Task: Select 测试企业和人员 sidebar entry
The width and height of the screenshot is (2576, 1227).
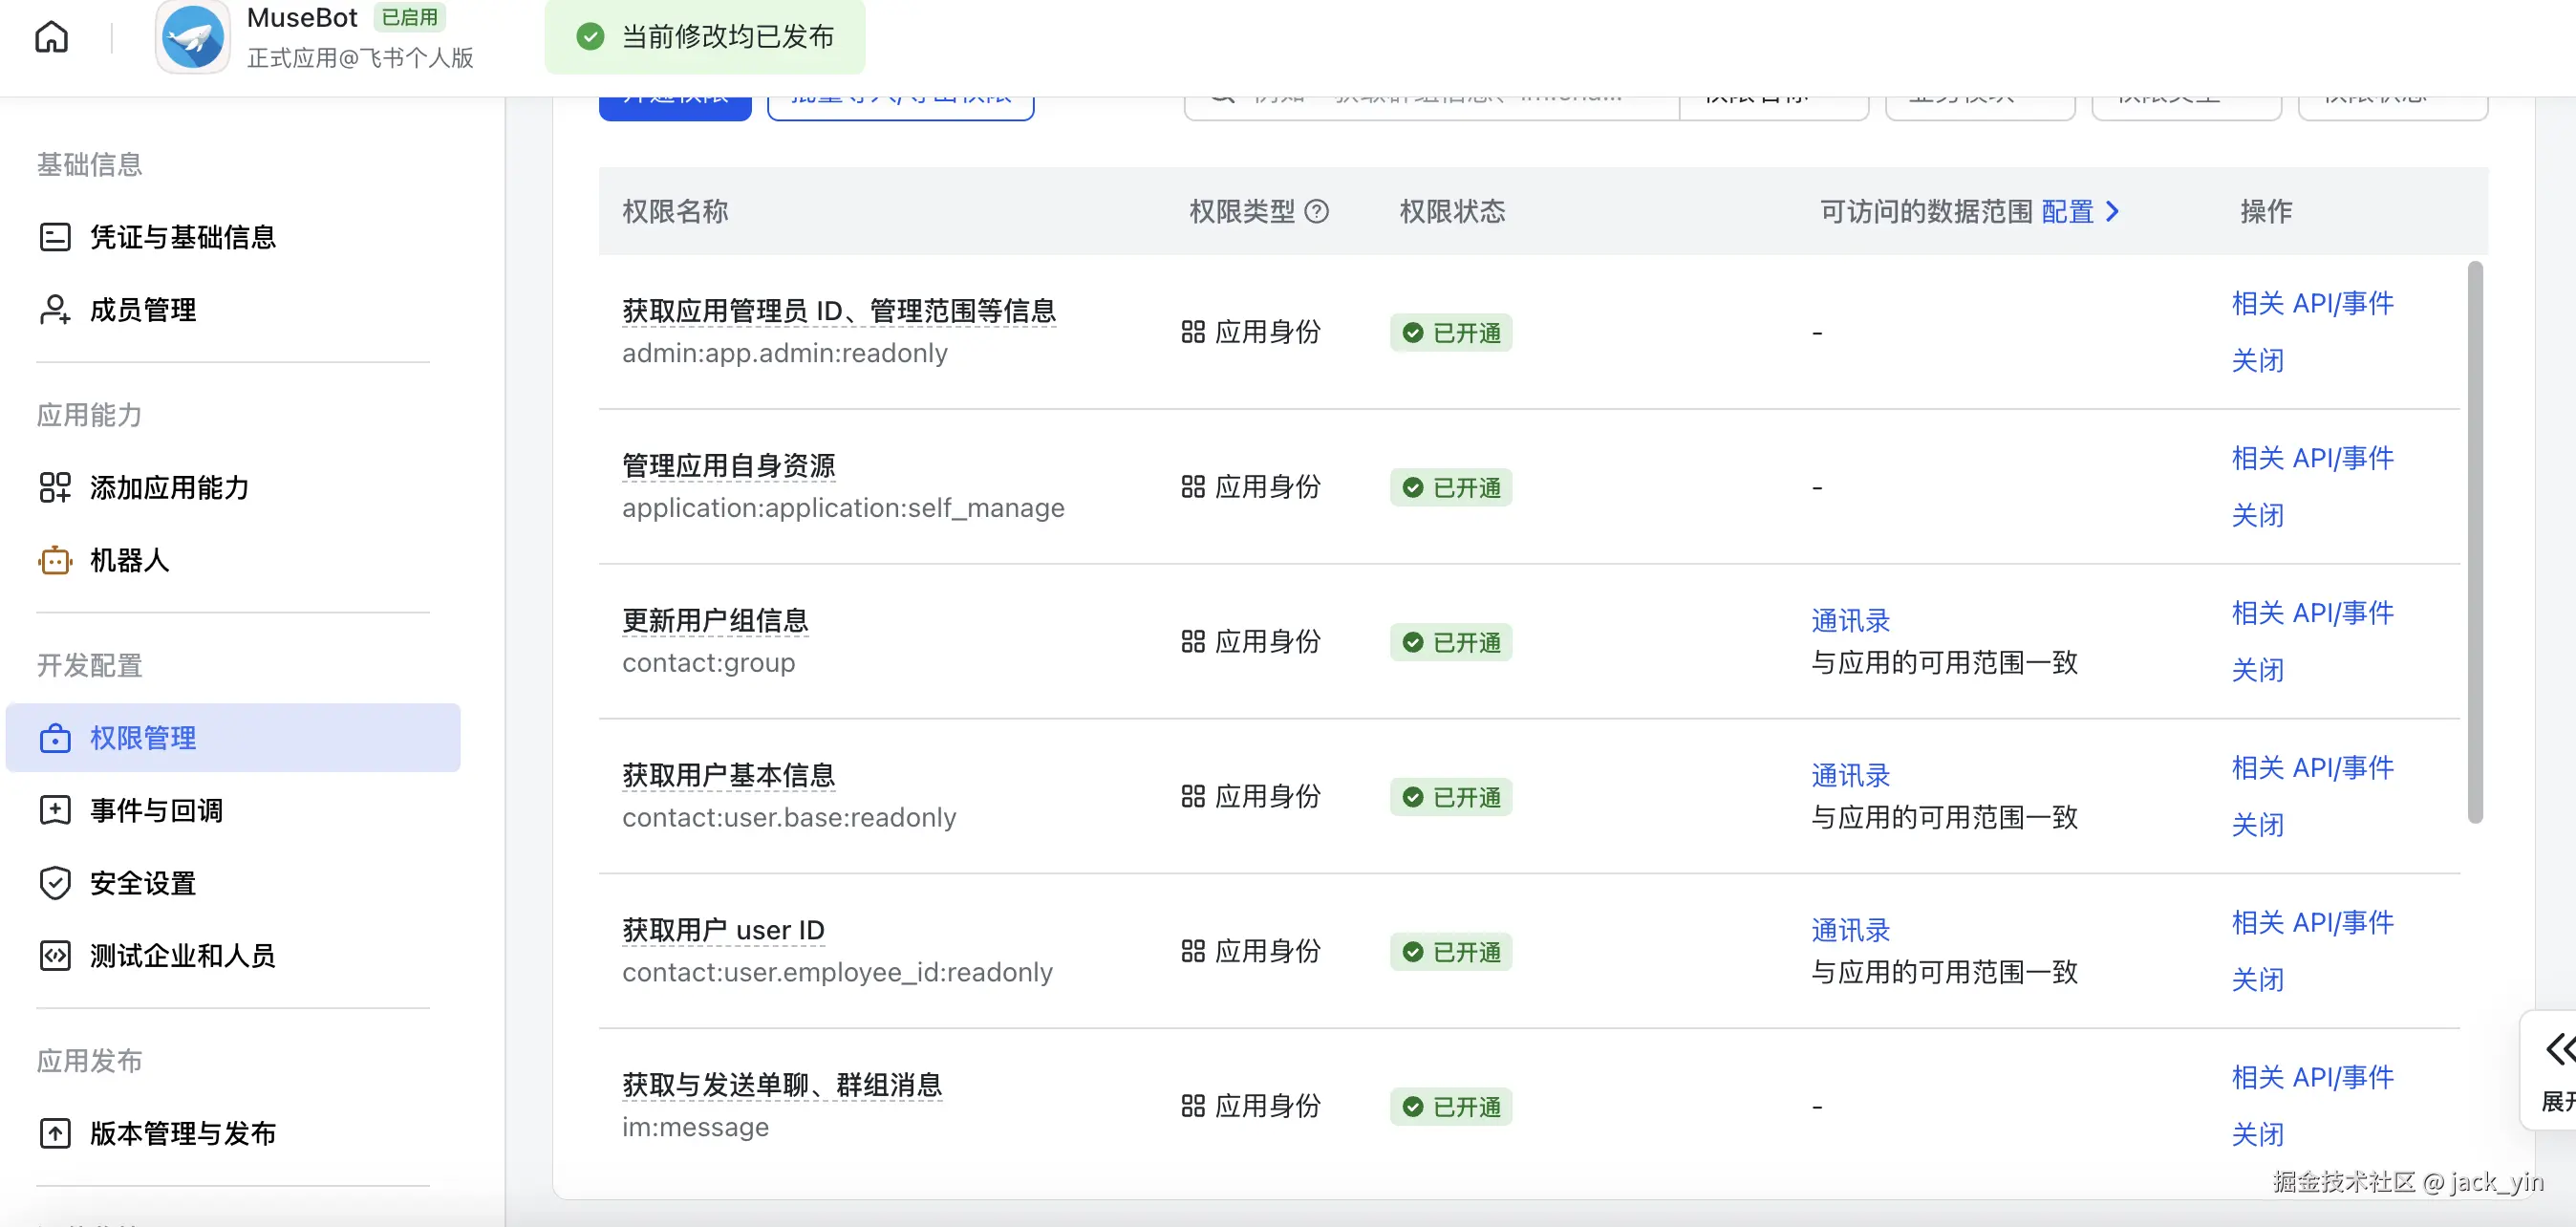Action: (x=182, y=956)
